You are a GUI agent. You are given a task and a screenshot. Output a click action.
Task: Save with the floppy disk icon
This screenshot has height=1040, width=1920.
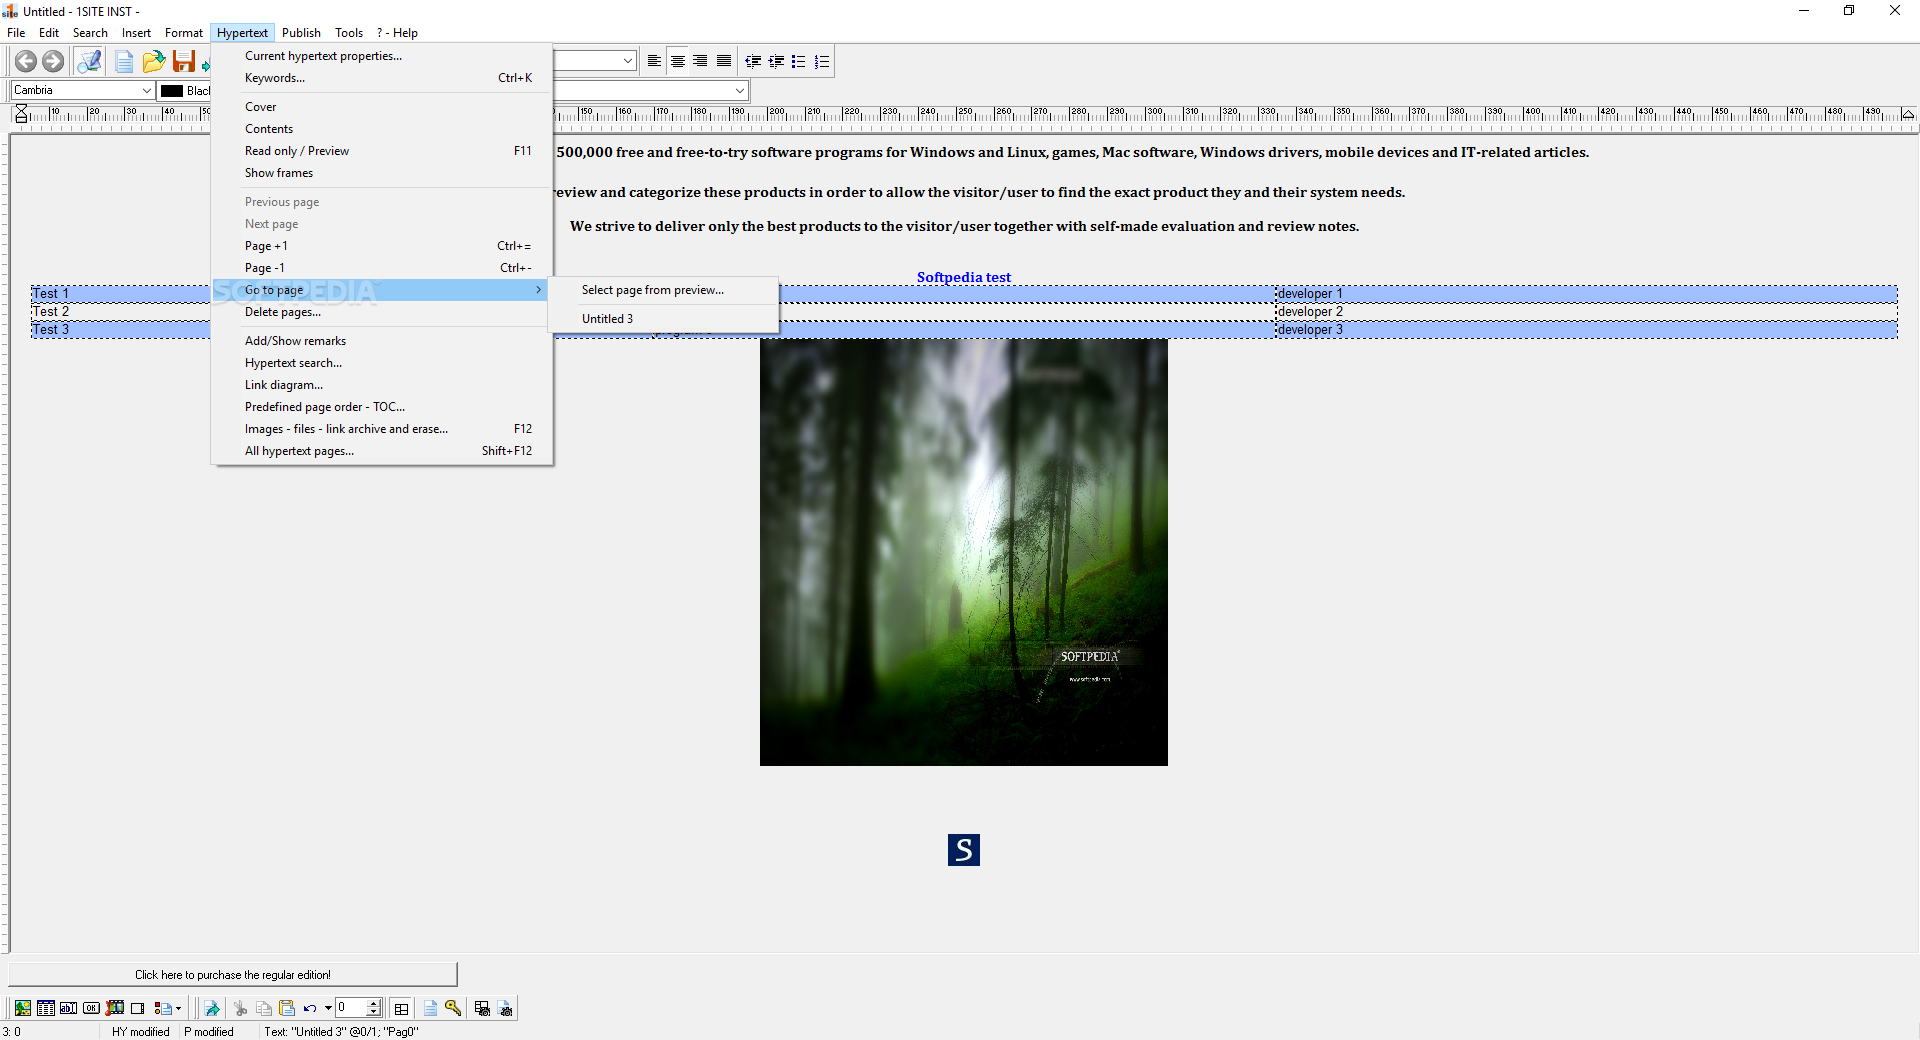coord(184,61)
